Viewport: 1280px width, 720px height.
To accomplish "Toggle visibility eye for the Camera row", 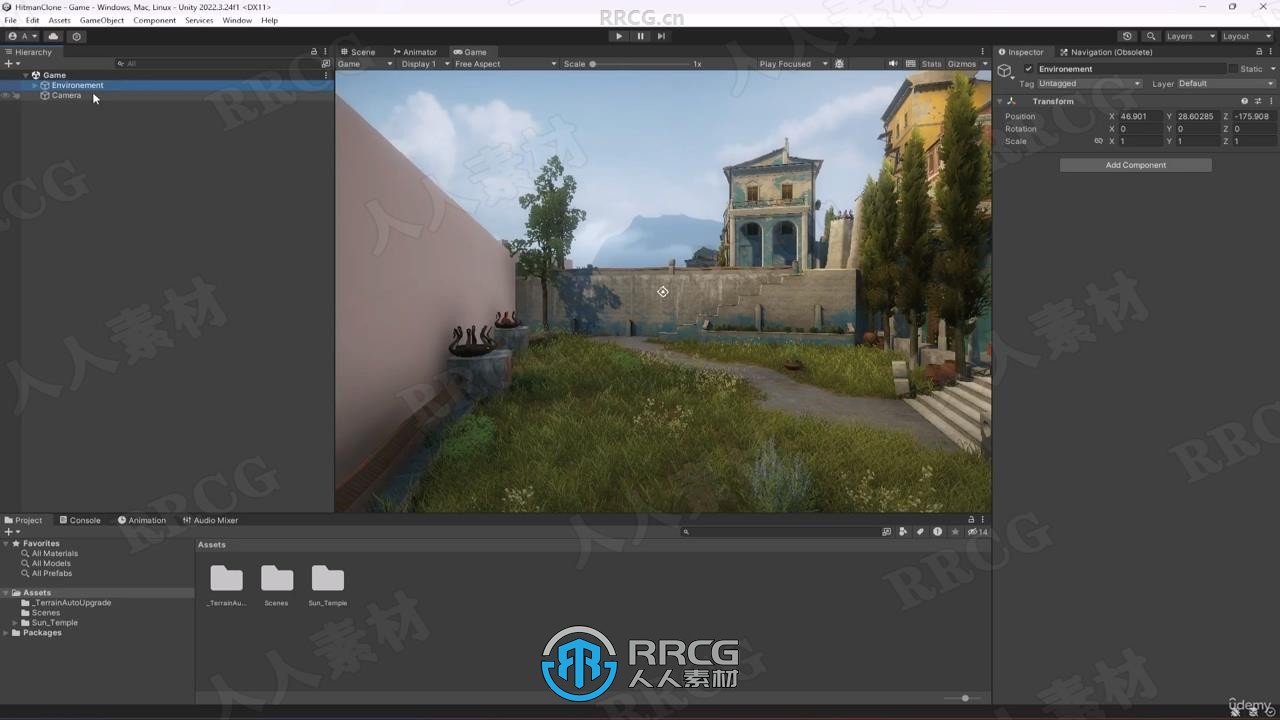I will (5, 95).
